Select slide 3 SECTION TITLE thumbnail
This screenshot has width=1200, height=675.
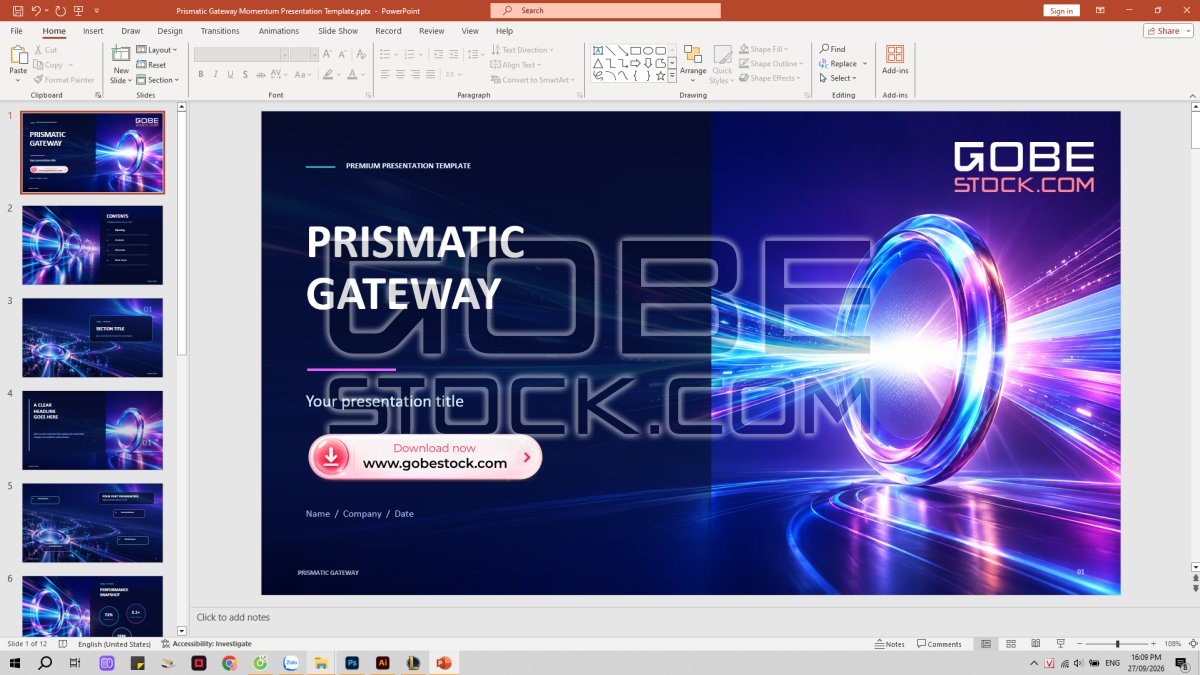(x=92, y=337)
